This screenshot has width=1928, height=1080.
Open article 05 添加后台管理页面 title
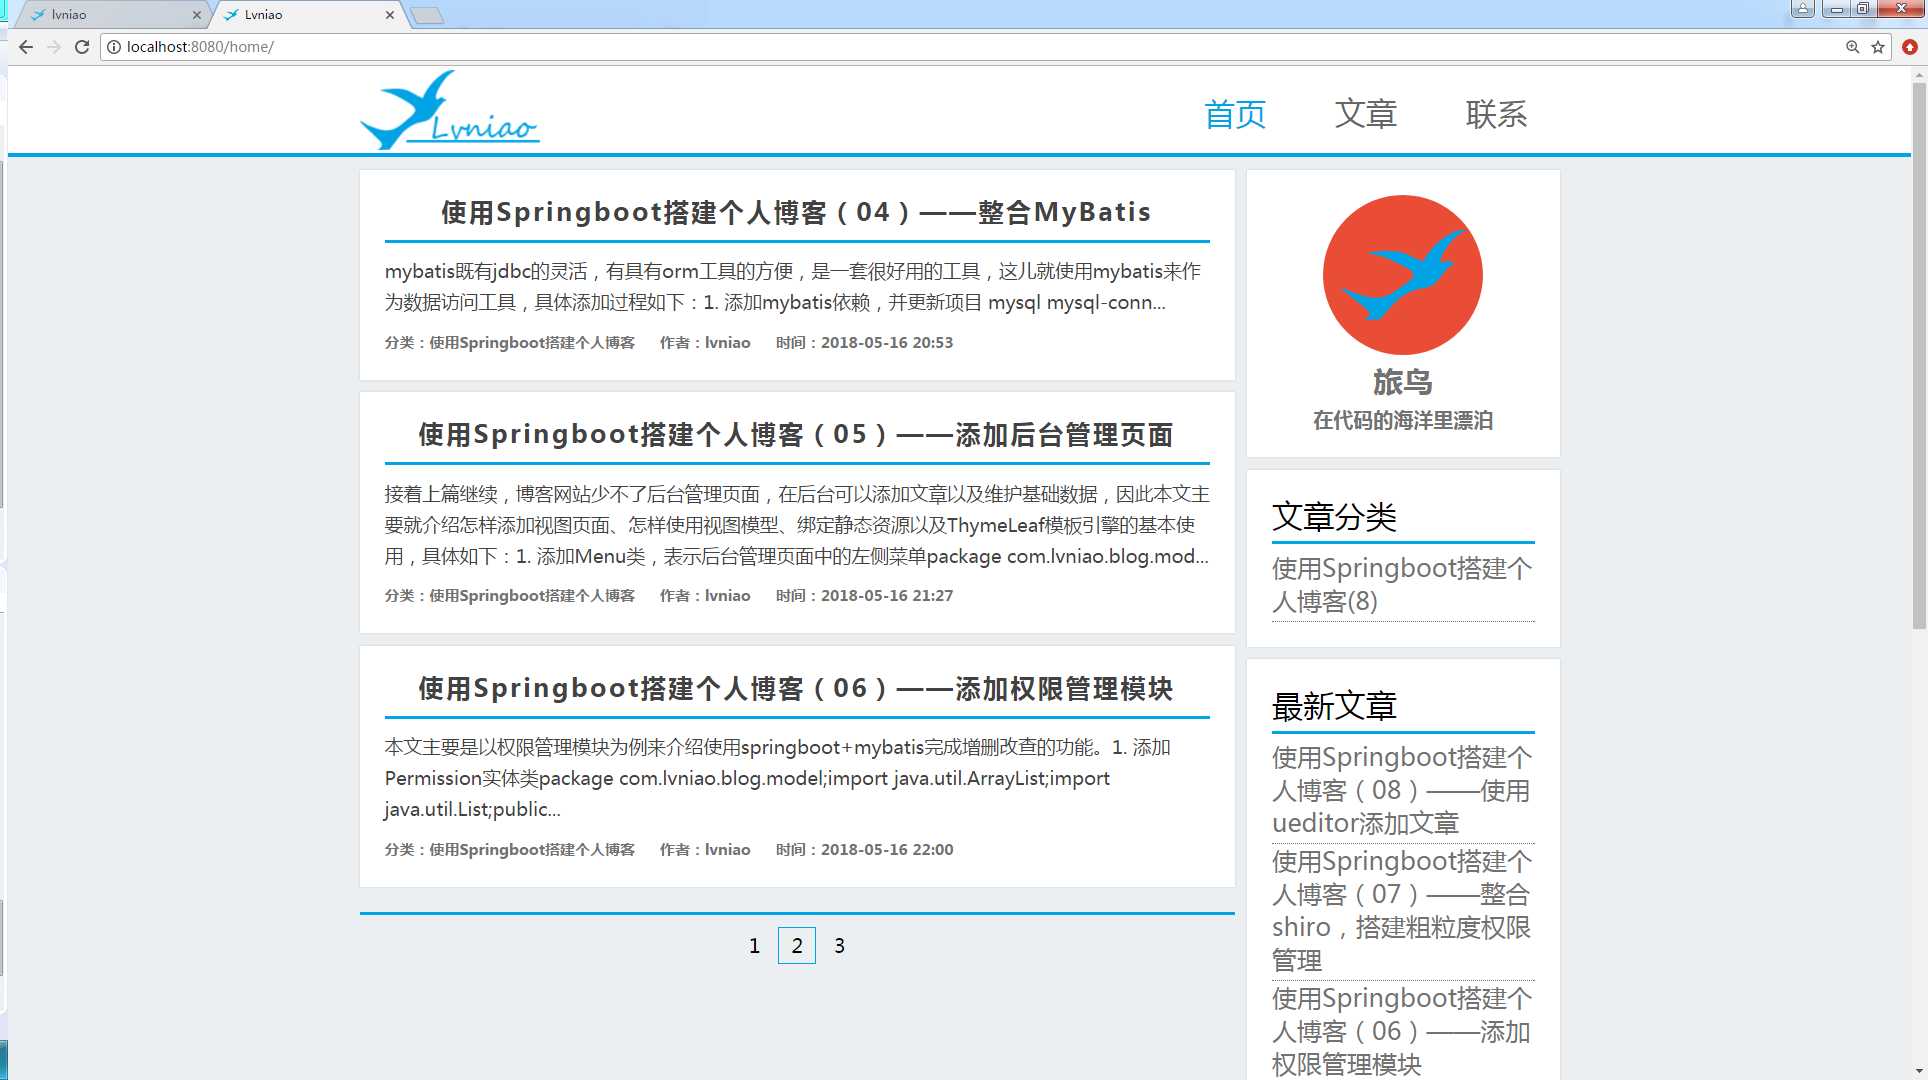pos(796,435)
